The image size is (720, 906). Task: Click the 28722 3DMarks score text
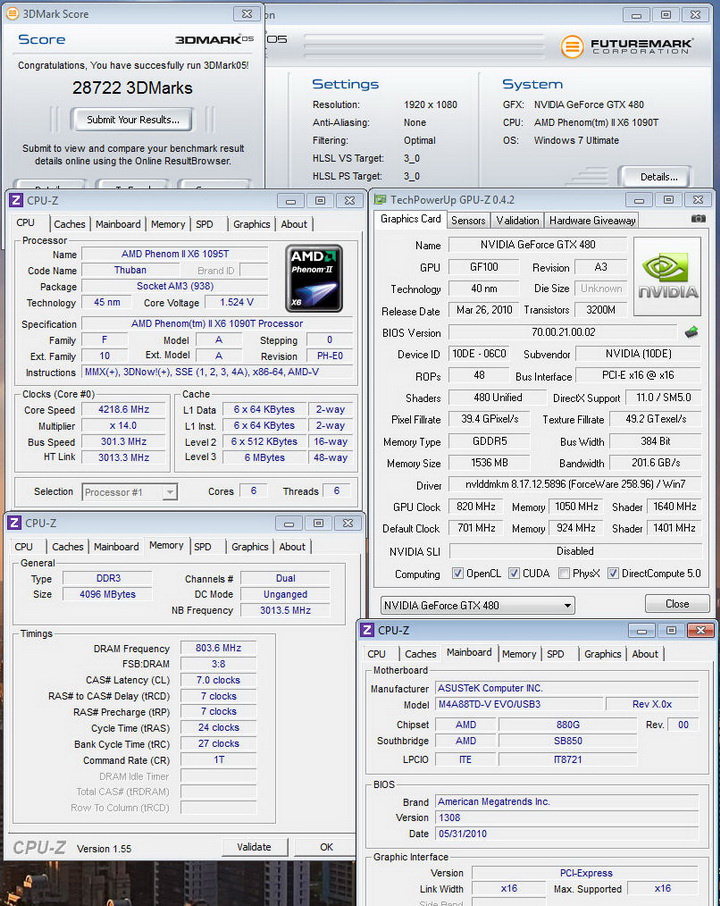point(132,88)
